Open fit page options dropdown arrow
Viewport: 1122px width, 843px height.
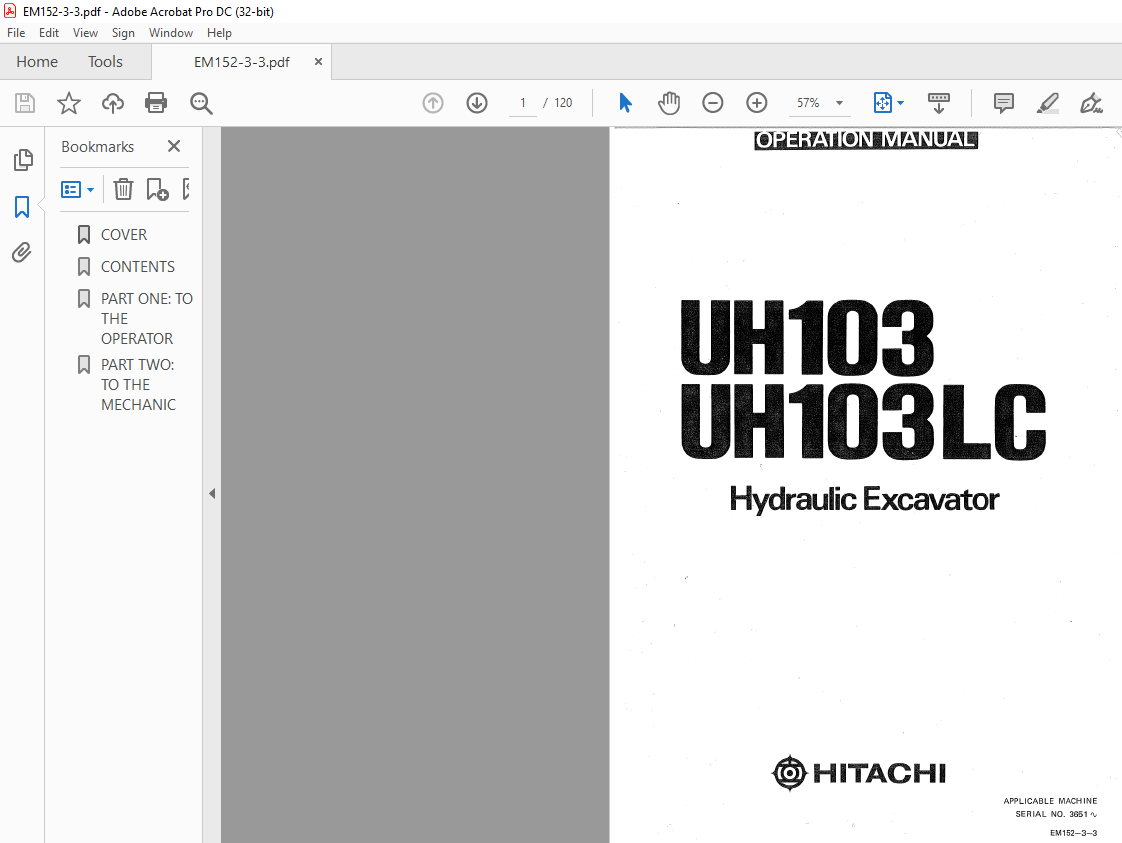click(x=900, y=103)
